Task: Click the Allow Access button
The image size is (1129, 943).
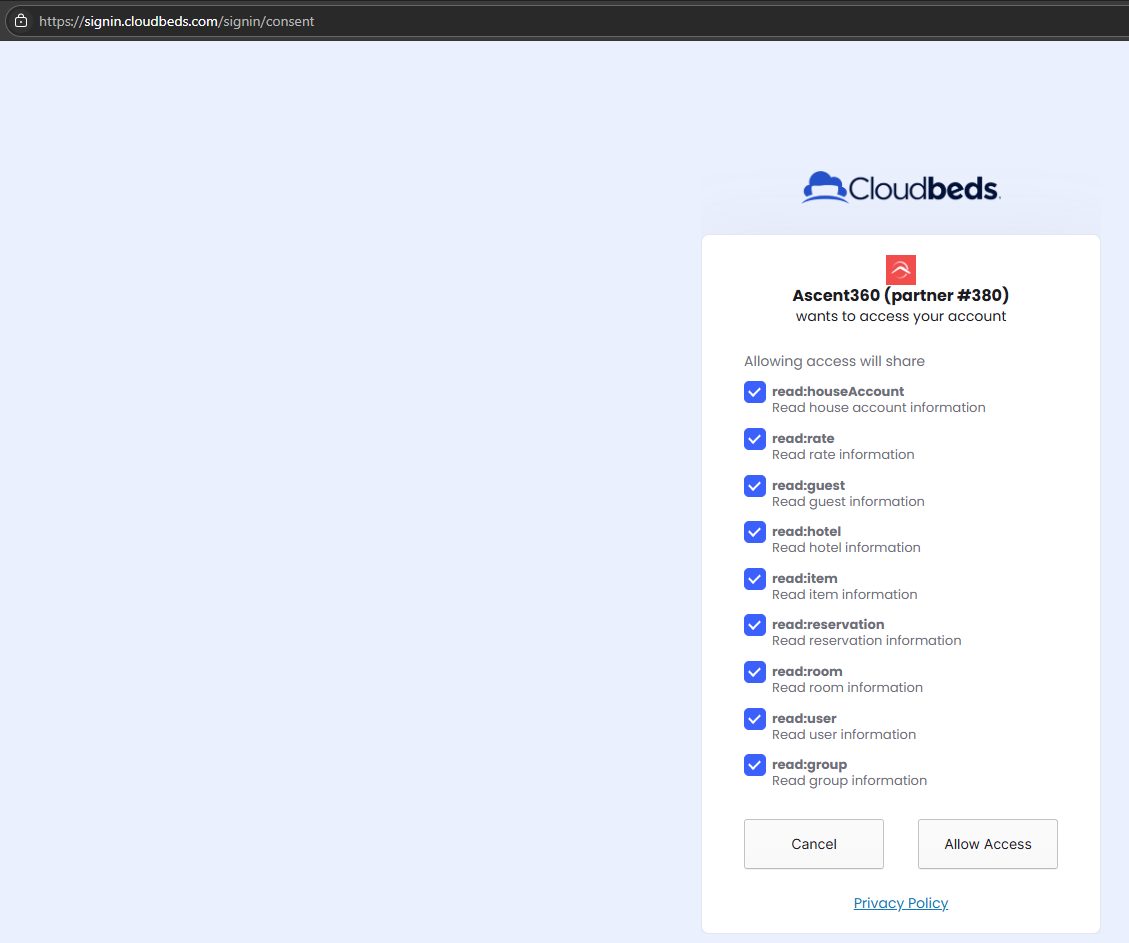Action: tap(988, 844)
